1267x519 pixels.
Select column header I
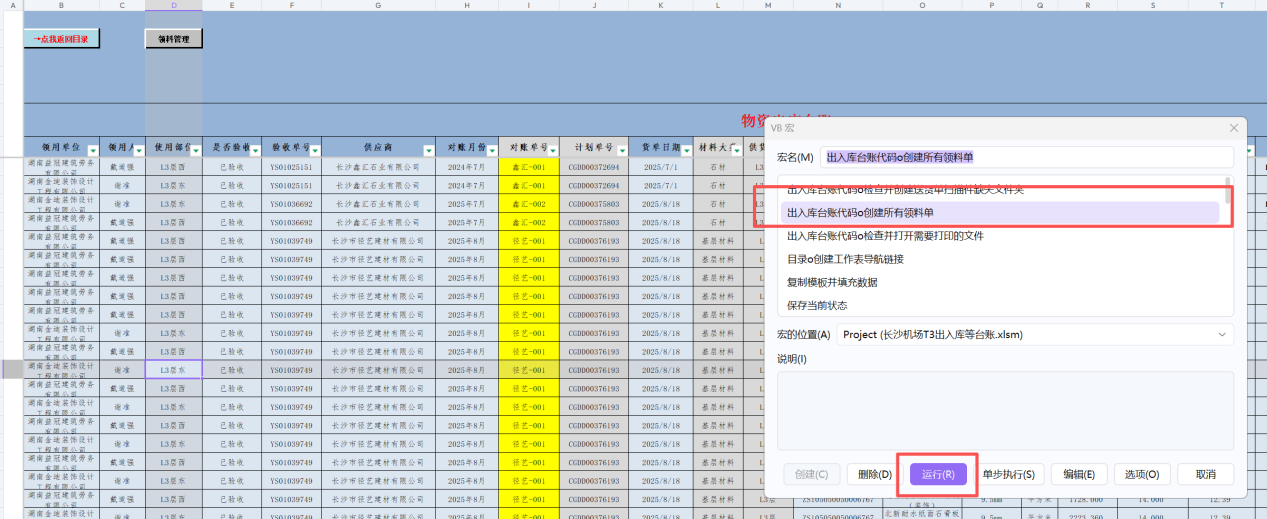(x=529, y=6)
